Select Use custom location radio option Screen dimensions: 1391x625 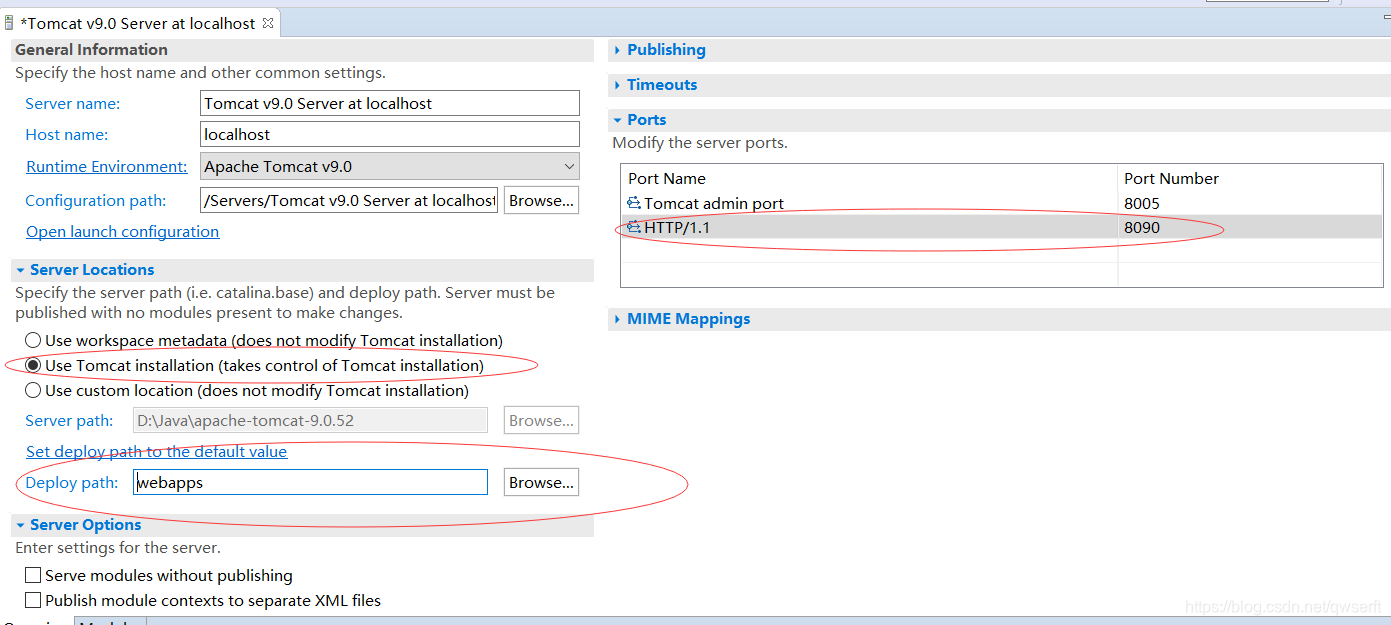pos(34,390)
